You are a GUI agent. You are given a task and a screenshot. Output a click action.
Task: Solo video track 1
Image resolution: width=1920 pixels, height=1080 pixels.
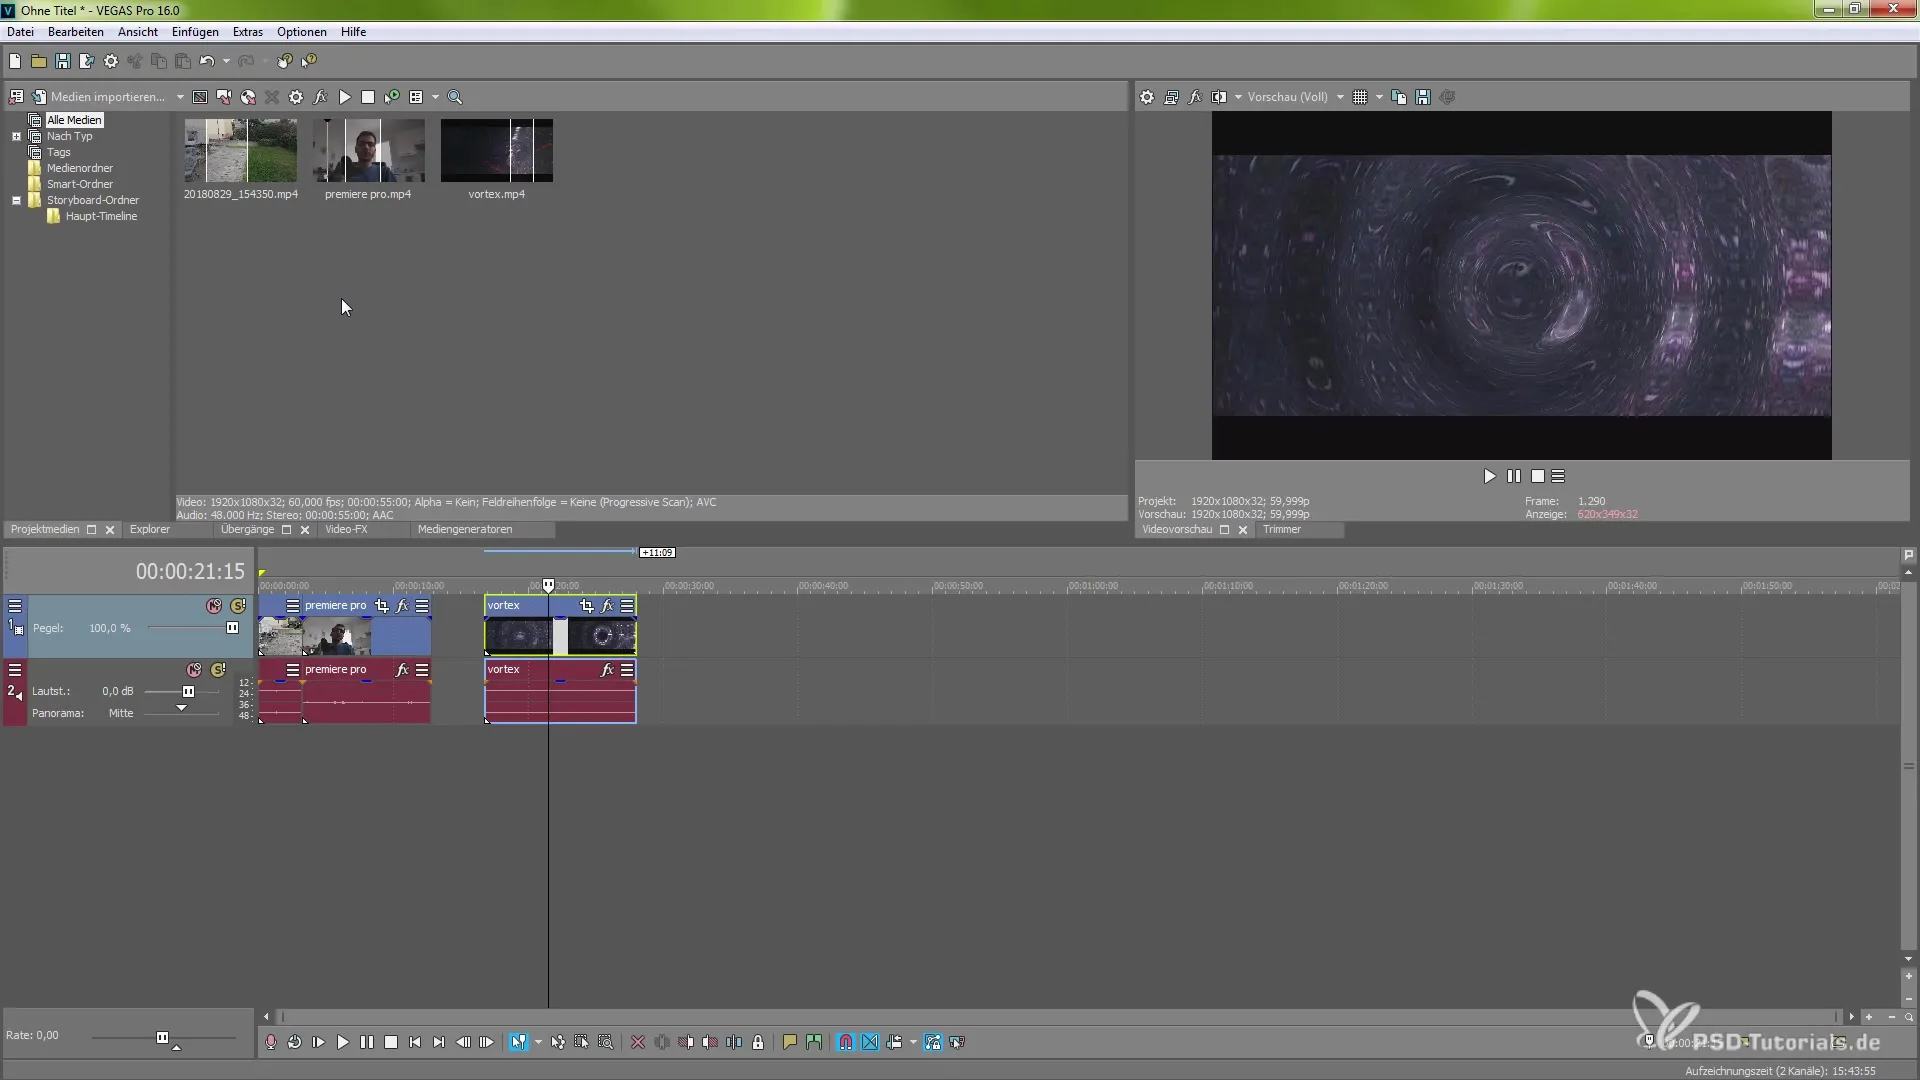pyautogui.click(x=238, y=606)
